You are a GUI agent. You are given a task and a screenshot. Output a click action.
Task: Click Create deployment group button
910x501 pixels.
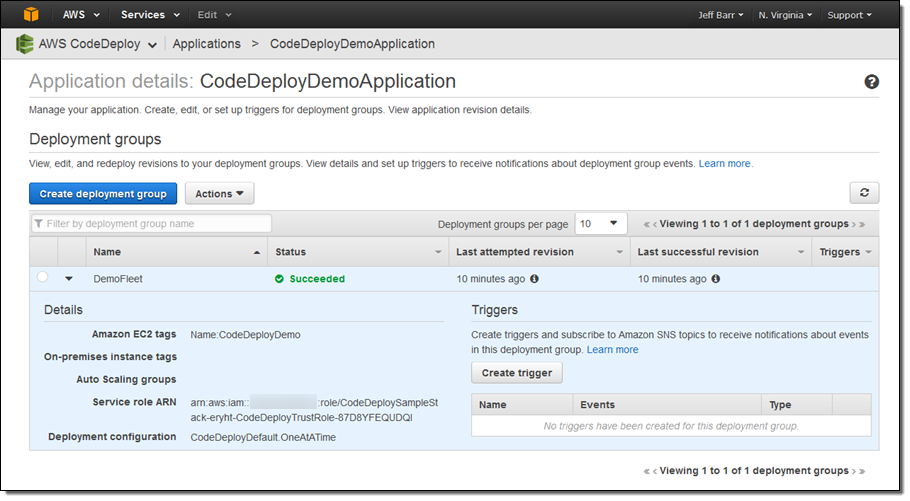103,193
